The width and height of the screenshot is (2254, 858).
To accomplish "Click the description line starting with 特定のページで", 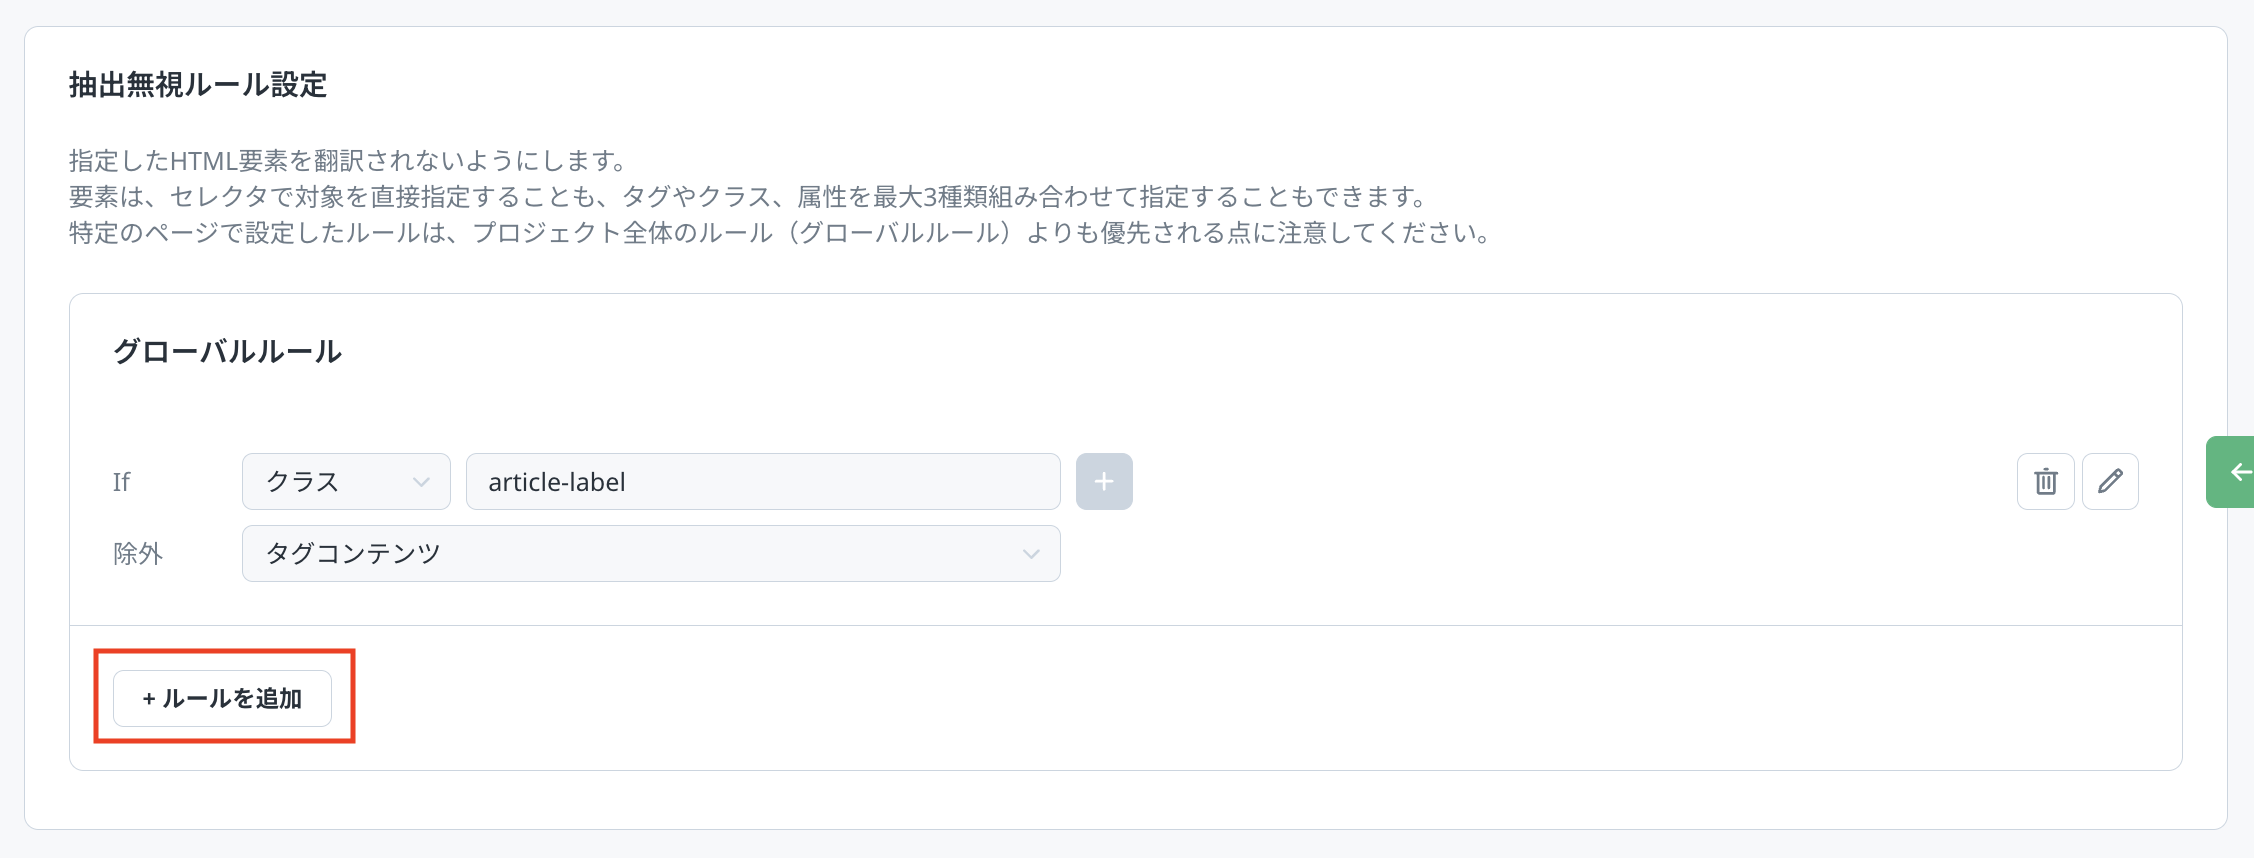I will point(780,233).
